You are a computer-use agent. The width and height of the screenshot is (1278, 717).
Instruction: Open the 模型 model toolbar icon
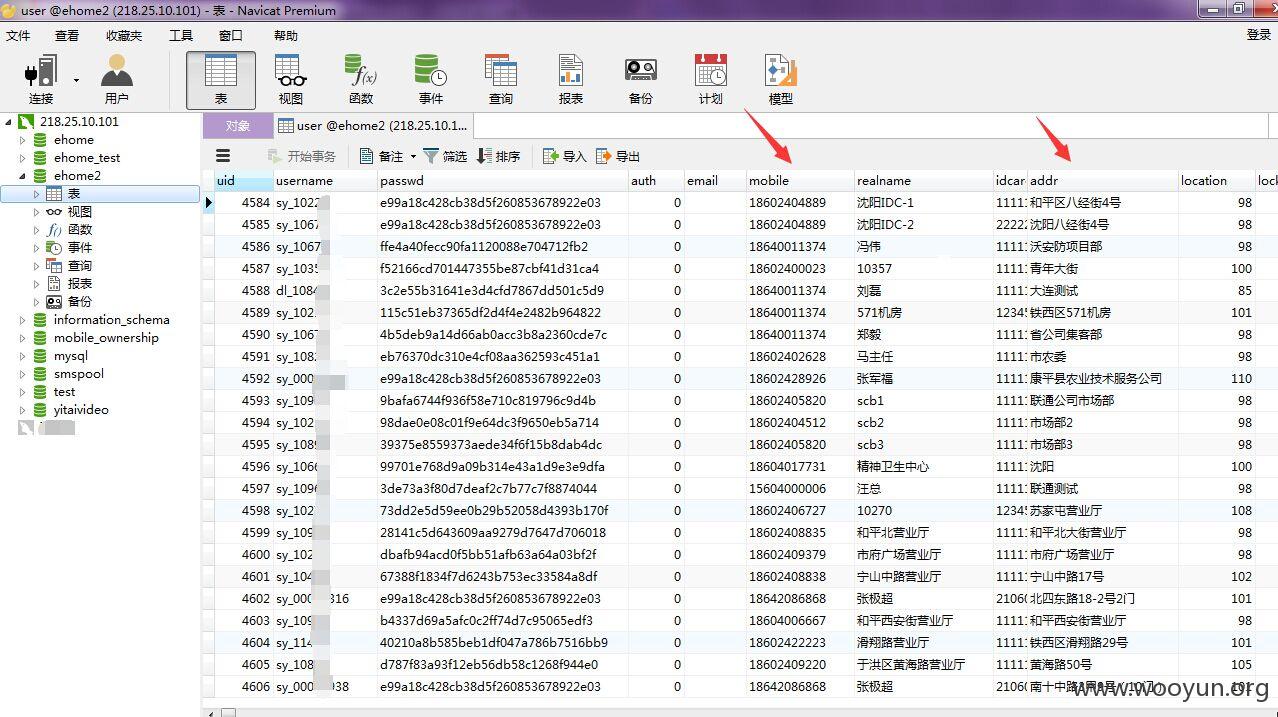[781, 80]
